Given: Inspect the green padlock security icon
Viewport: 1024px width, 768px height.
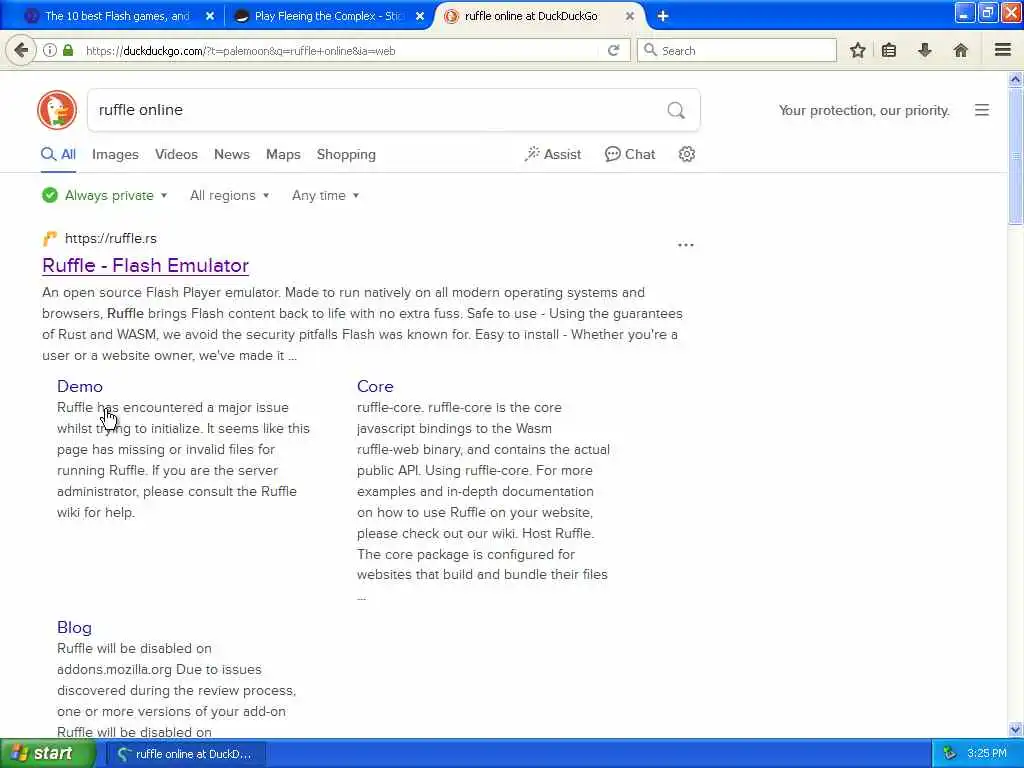Looking at the screenshot, I should 68,50.
